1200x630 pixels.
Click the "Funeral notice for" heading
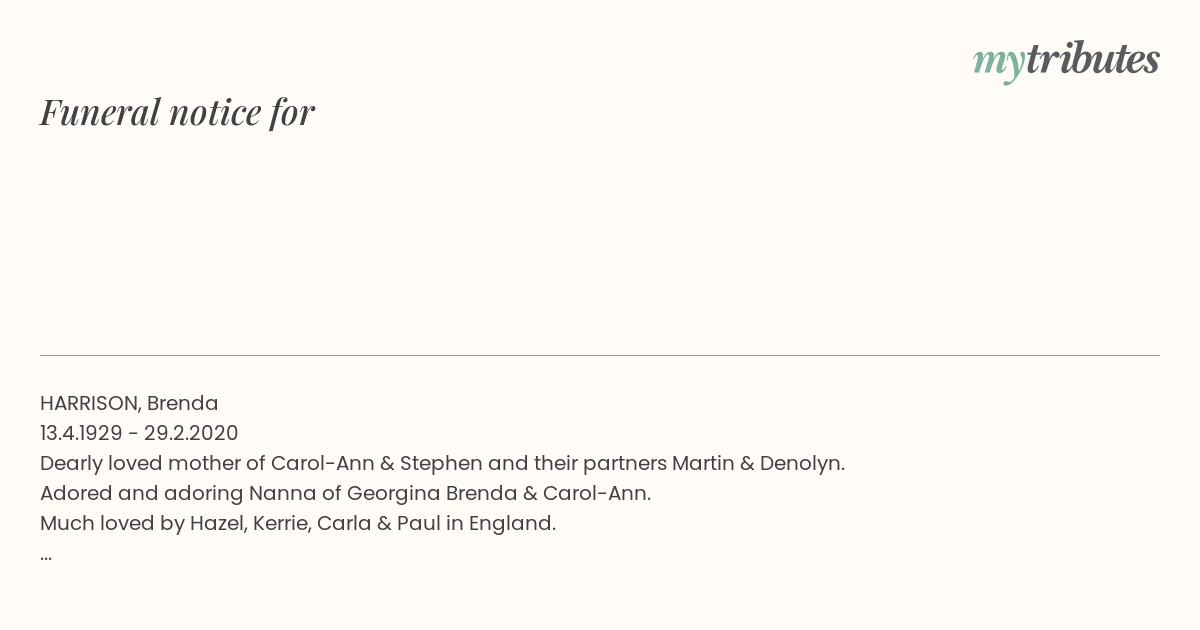point(178,112)
